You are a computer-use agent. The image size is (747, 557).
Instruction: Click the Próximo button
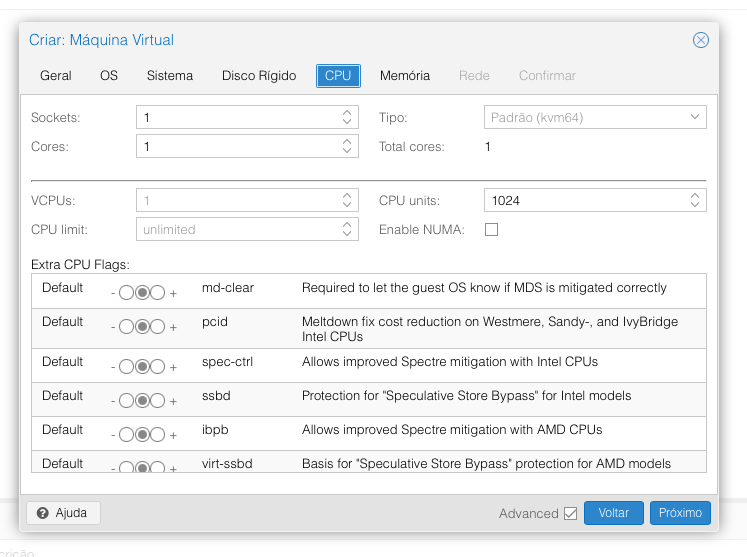click(680, 513)
